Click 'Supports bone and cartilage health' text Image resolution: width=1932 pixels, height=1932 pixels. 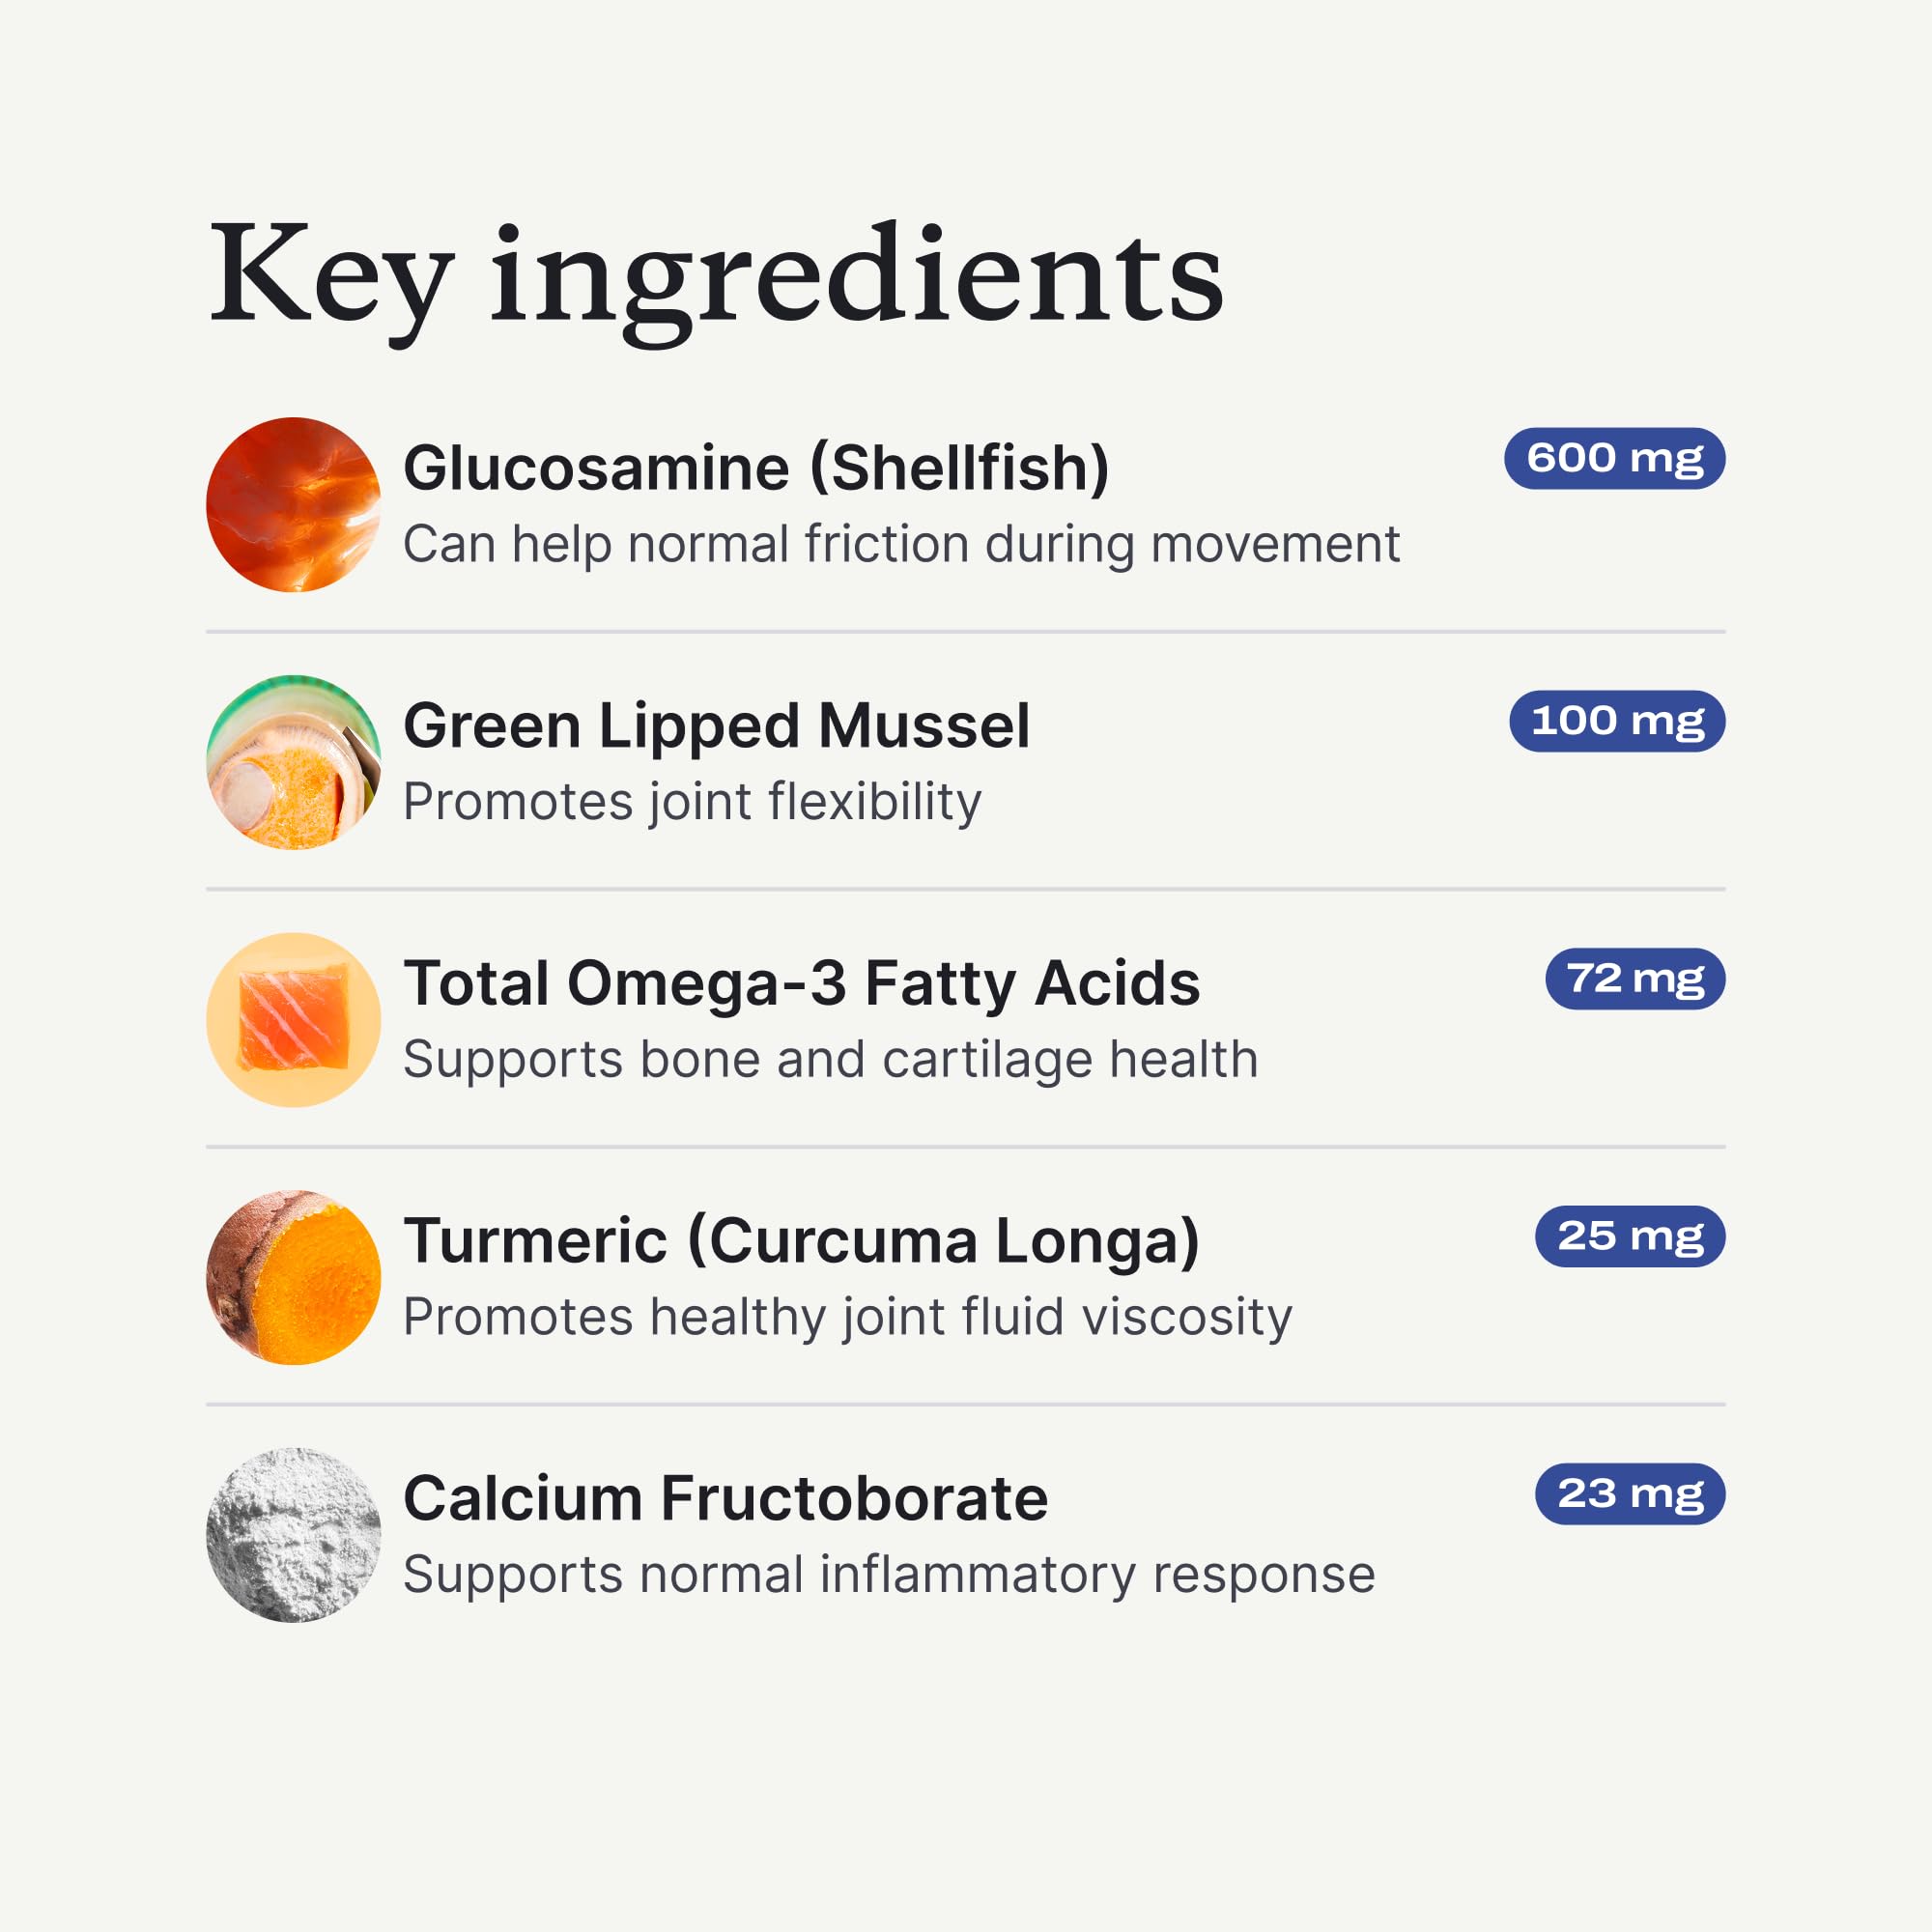pyautogui.click(x=830, y=1060)
